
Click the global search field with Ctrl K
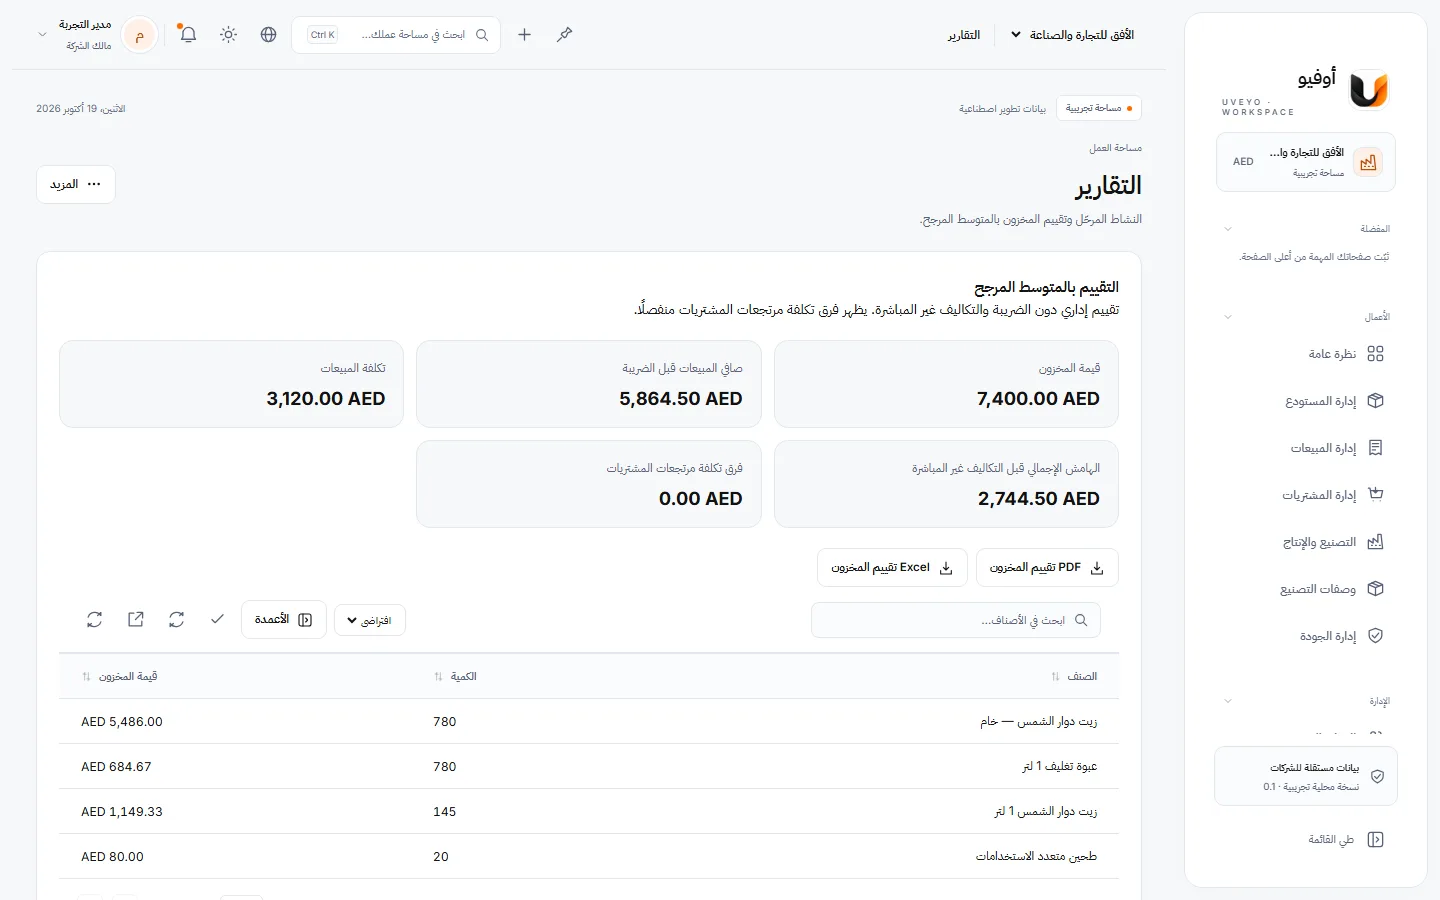click(x=396, y=35)
